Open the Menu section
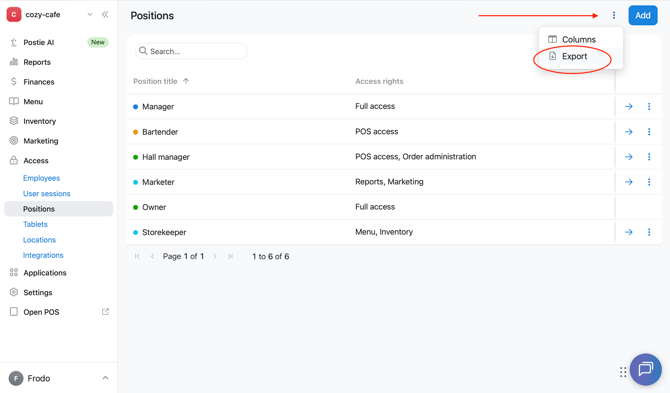Image resolution: width=670 pixels, height=393 pixels. click(x=33, y=101)
